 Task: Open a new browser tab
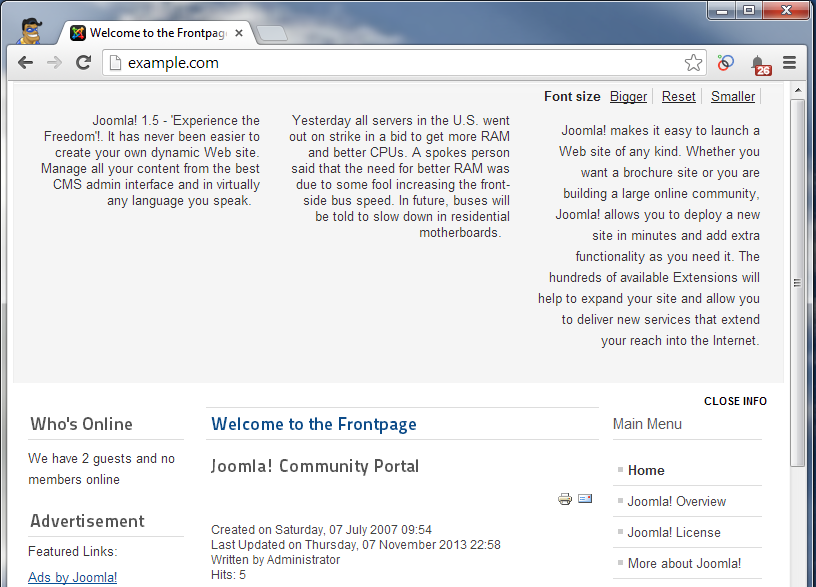(x=272, y=33)
